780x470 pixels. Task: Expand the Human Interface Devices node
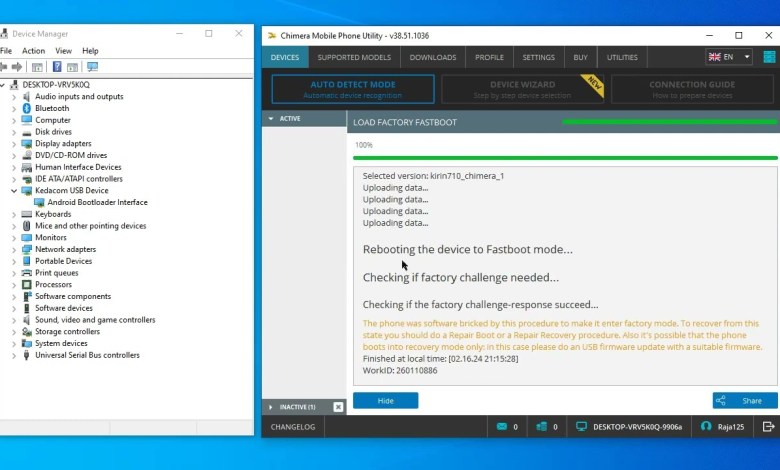click(x=14, y=167)
